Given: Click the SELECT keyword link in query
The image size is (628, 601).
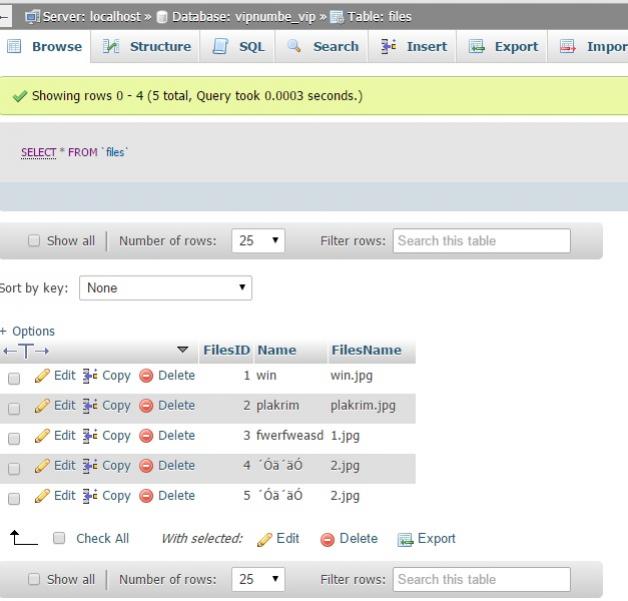Looking at the screenshot, I should coord(38,152).
